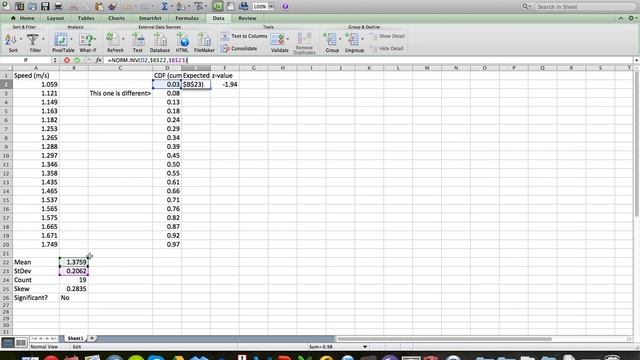
Task: Switch to the Tables ribbon tab
Action: pyautogui.click(x=86, y=18)
